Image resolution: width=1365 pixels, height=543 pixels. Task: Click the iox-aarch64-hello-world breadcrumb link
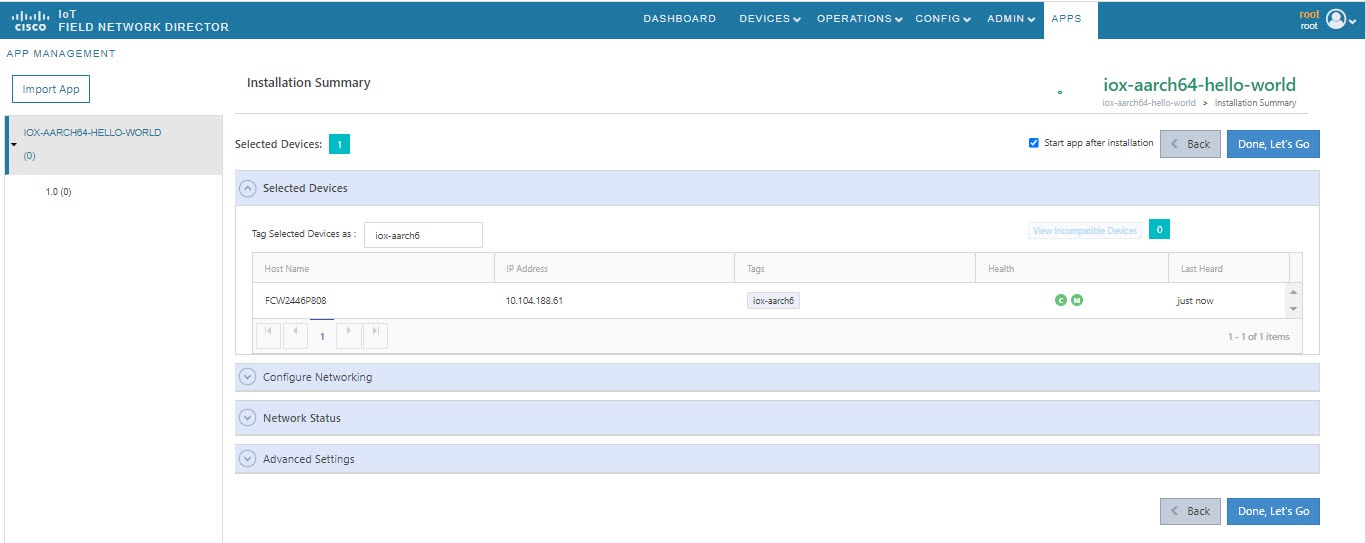click(1149, 103)
